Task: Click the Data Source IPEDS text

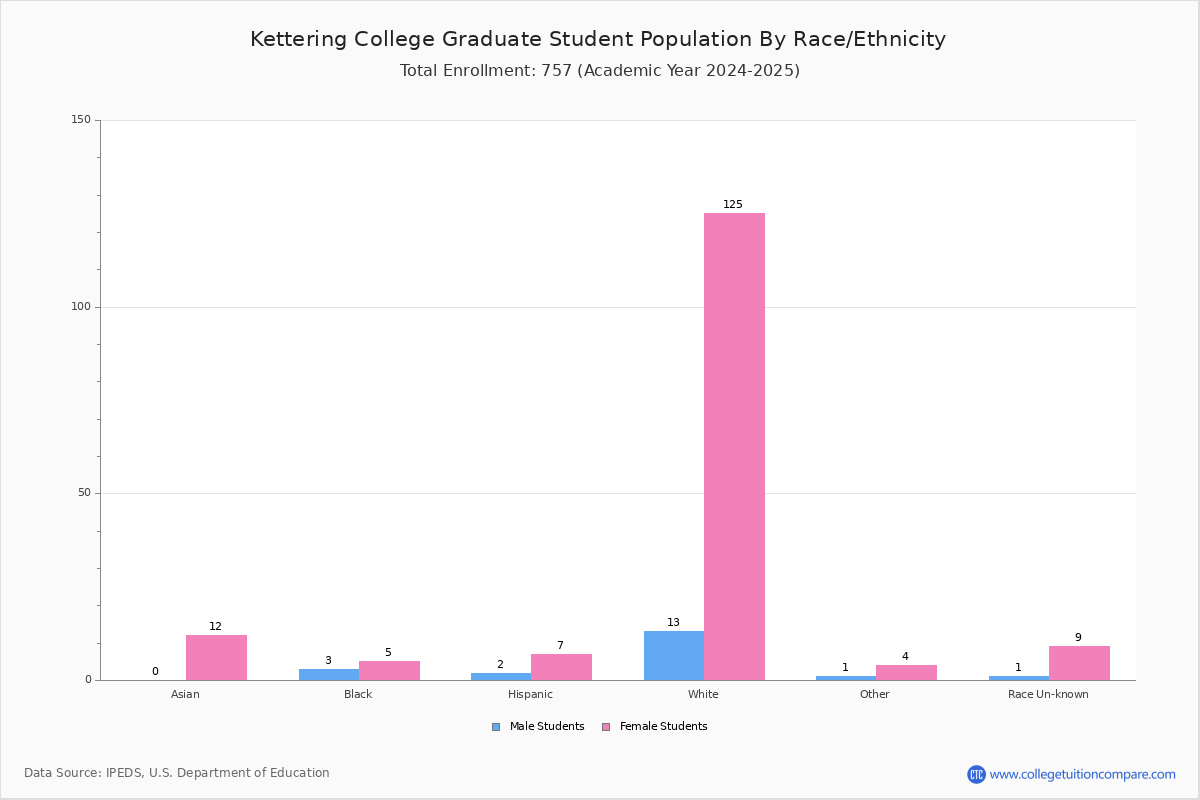Action: (x=177, y=773)
